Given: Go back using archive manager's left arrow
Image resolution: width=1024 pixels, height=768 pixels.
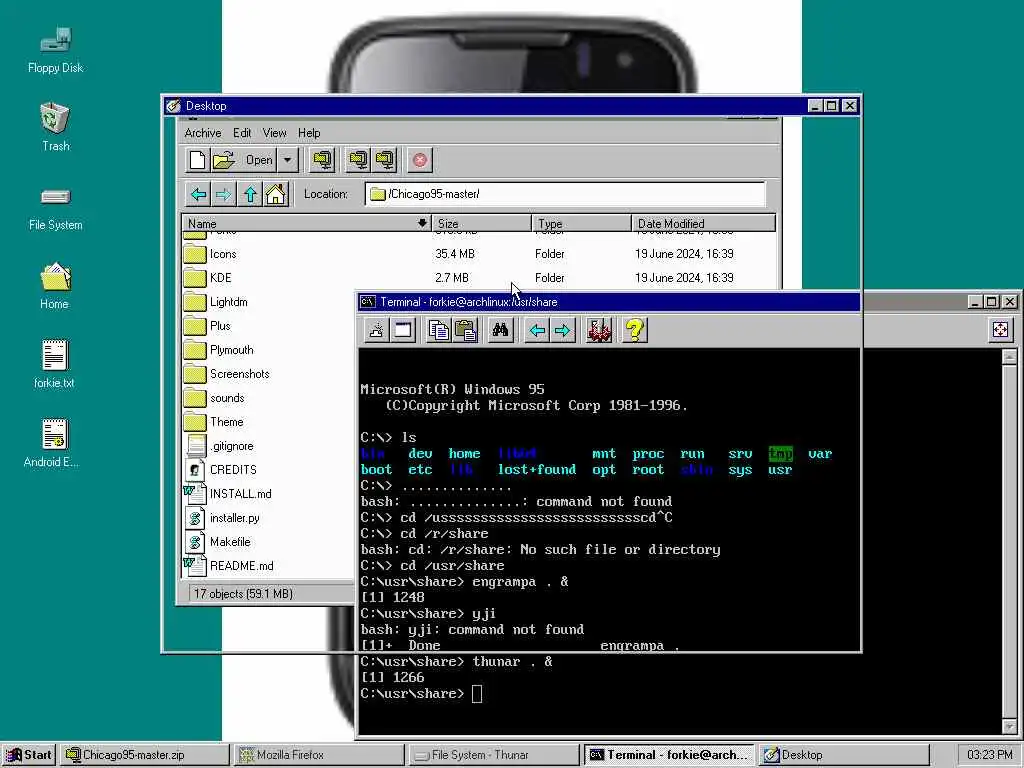Looking at the screenshot, I should pos(199,194).
